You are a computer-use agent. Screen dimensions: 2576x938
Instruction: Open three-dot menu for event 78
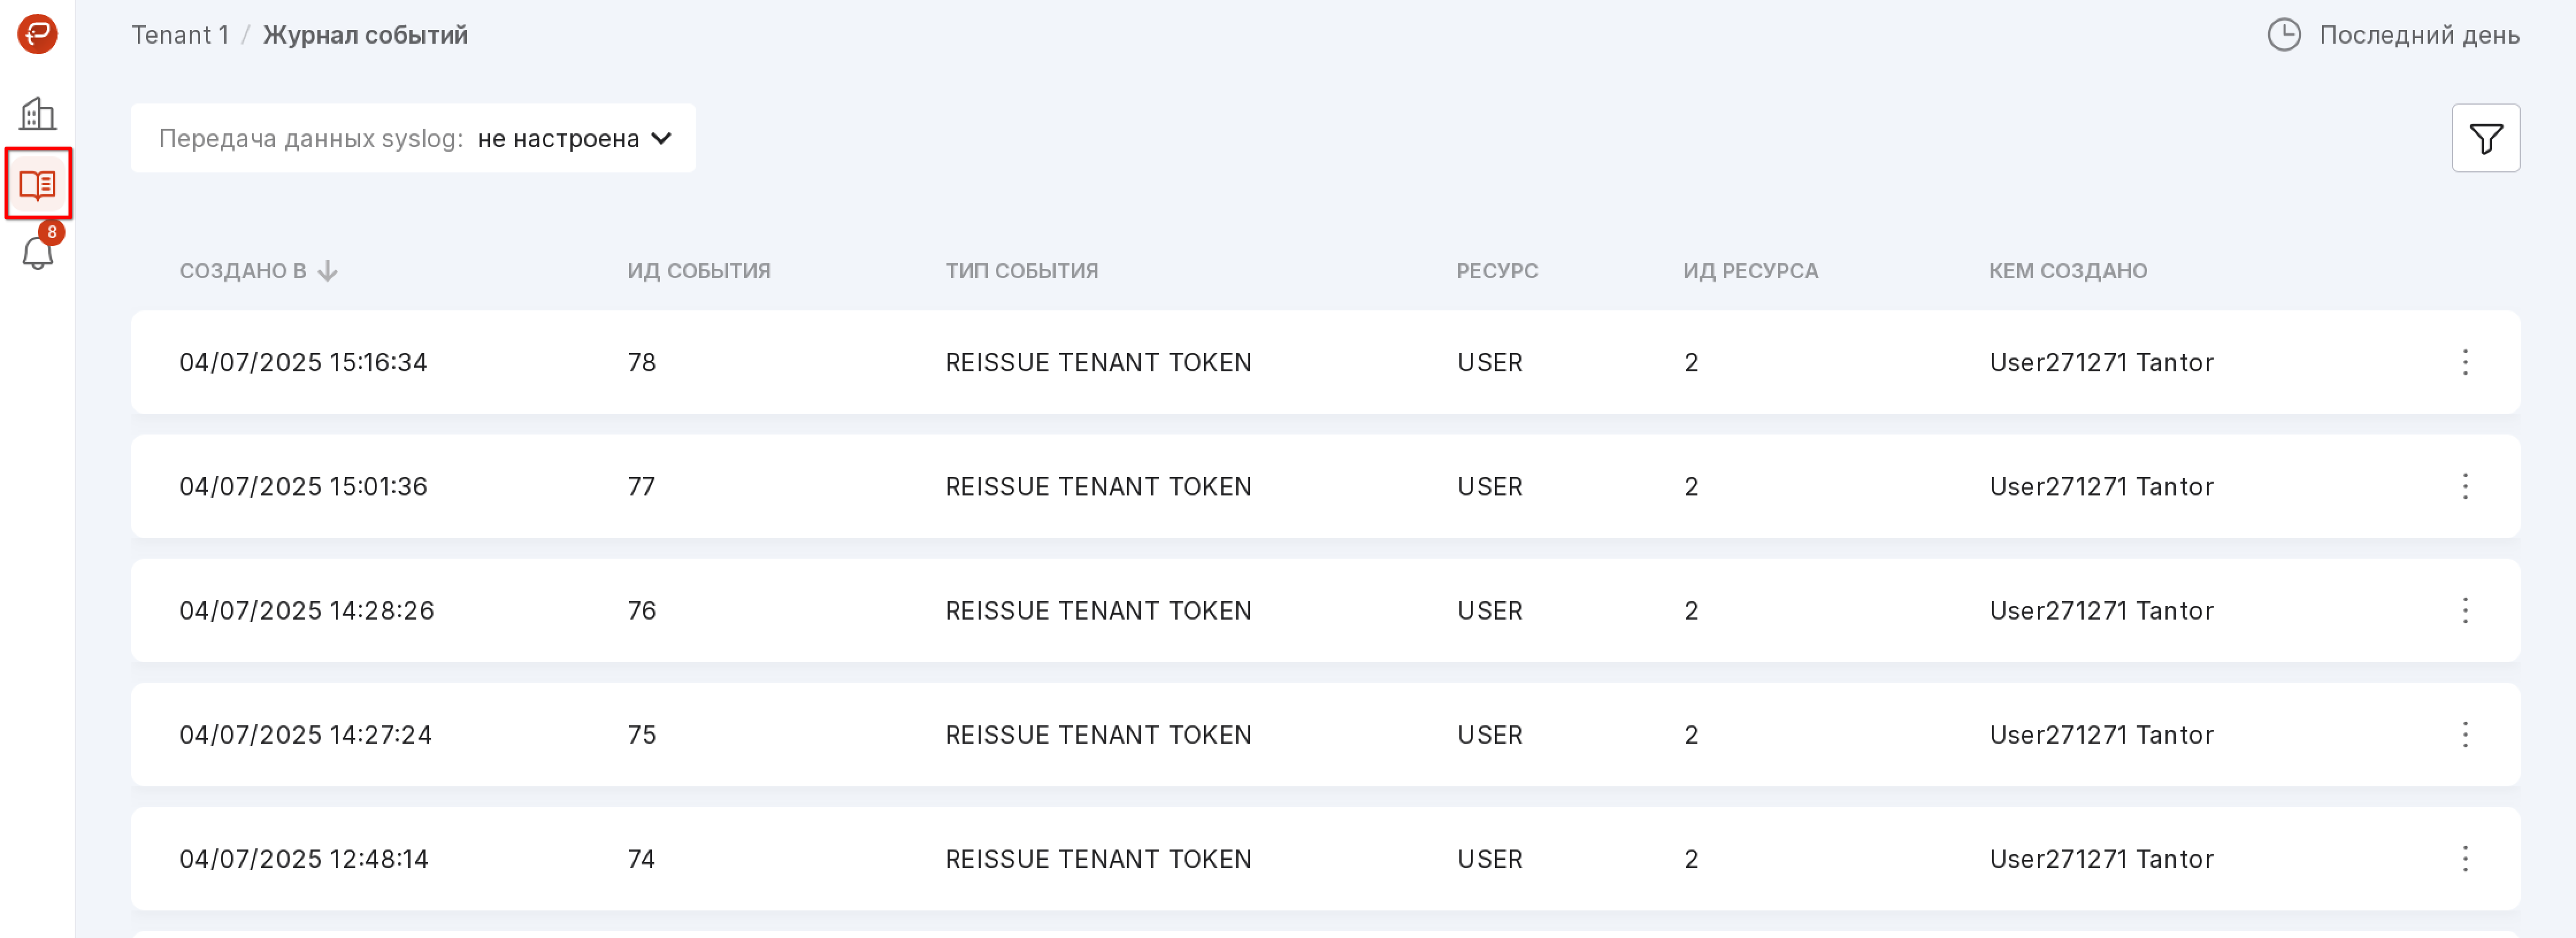tap(2464, 362)
